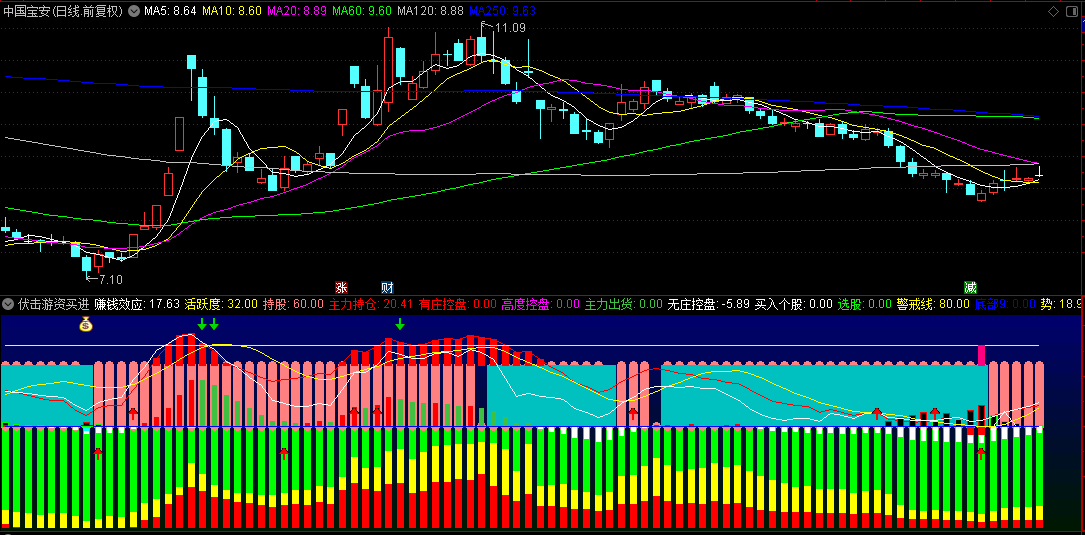The height and width of the screenshot is (535, 1085).
Task: Select the MA250: 9.63 label
Action: click(502, 11)
